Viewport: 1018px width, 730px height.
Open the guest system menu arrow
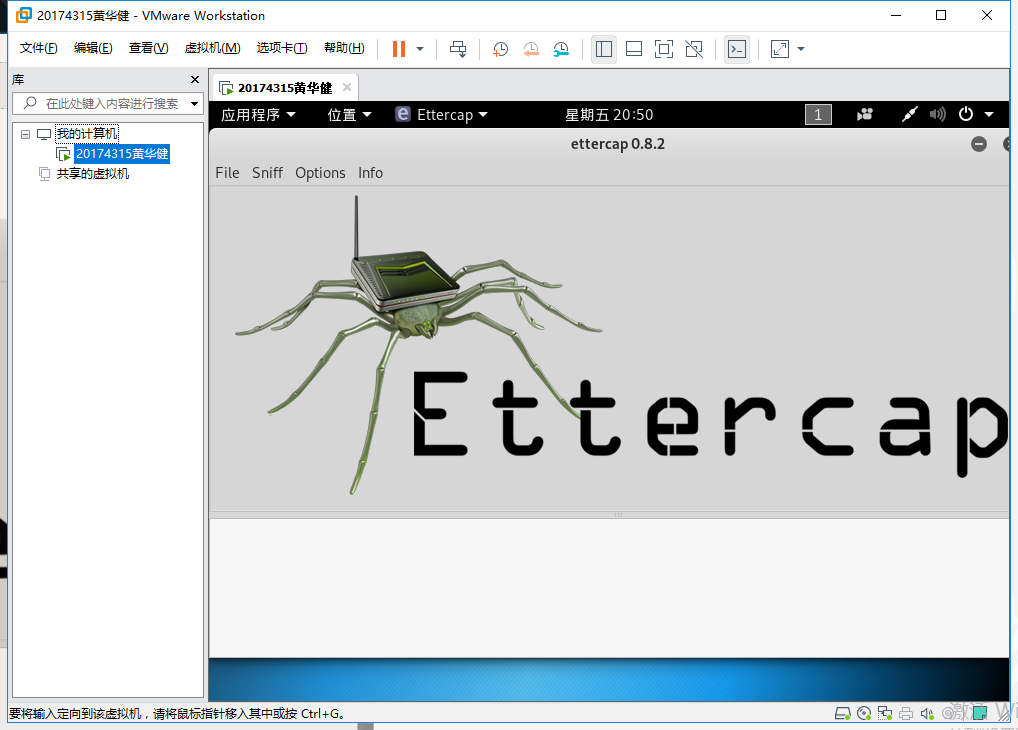coord(989,114)
